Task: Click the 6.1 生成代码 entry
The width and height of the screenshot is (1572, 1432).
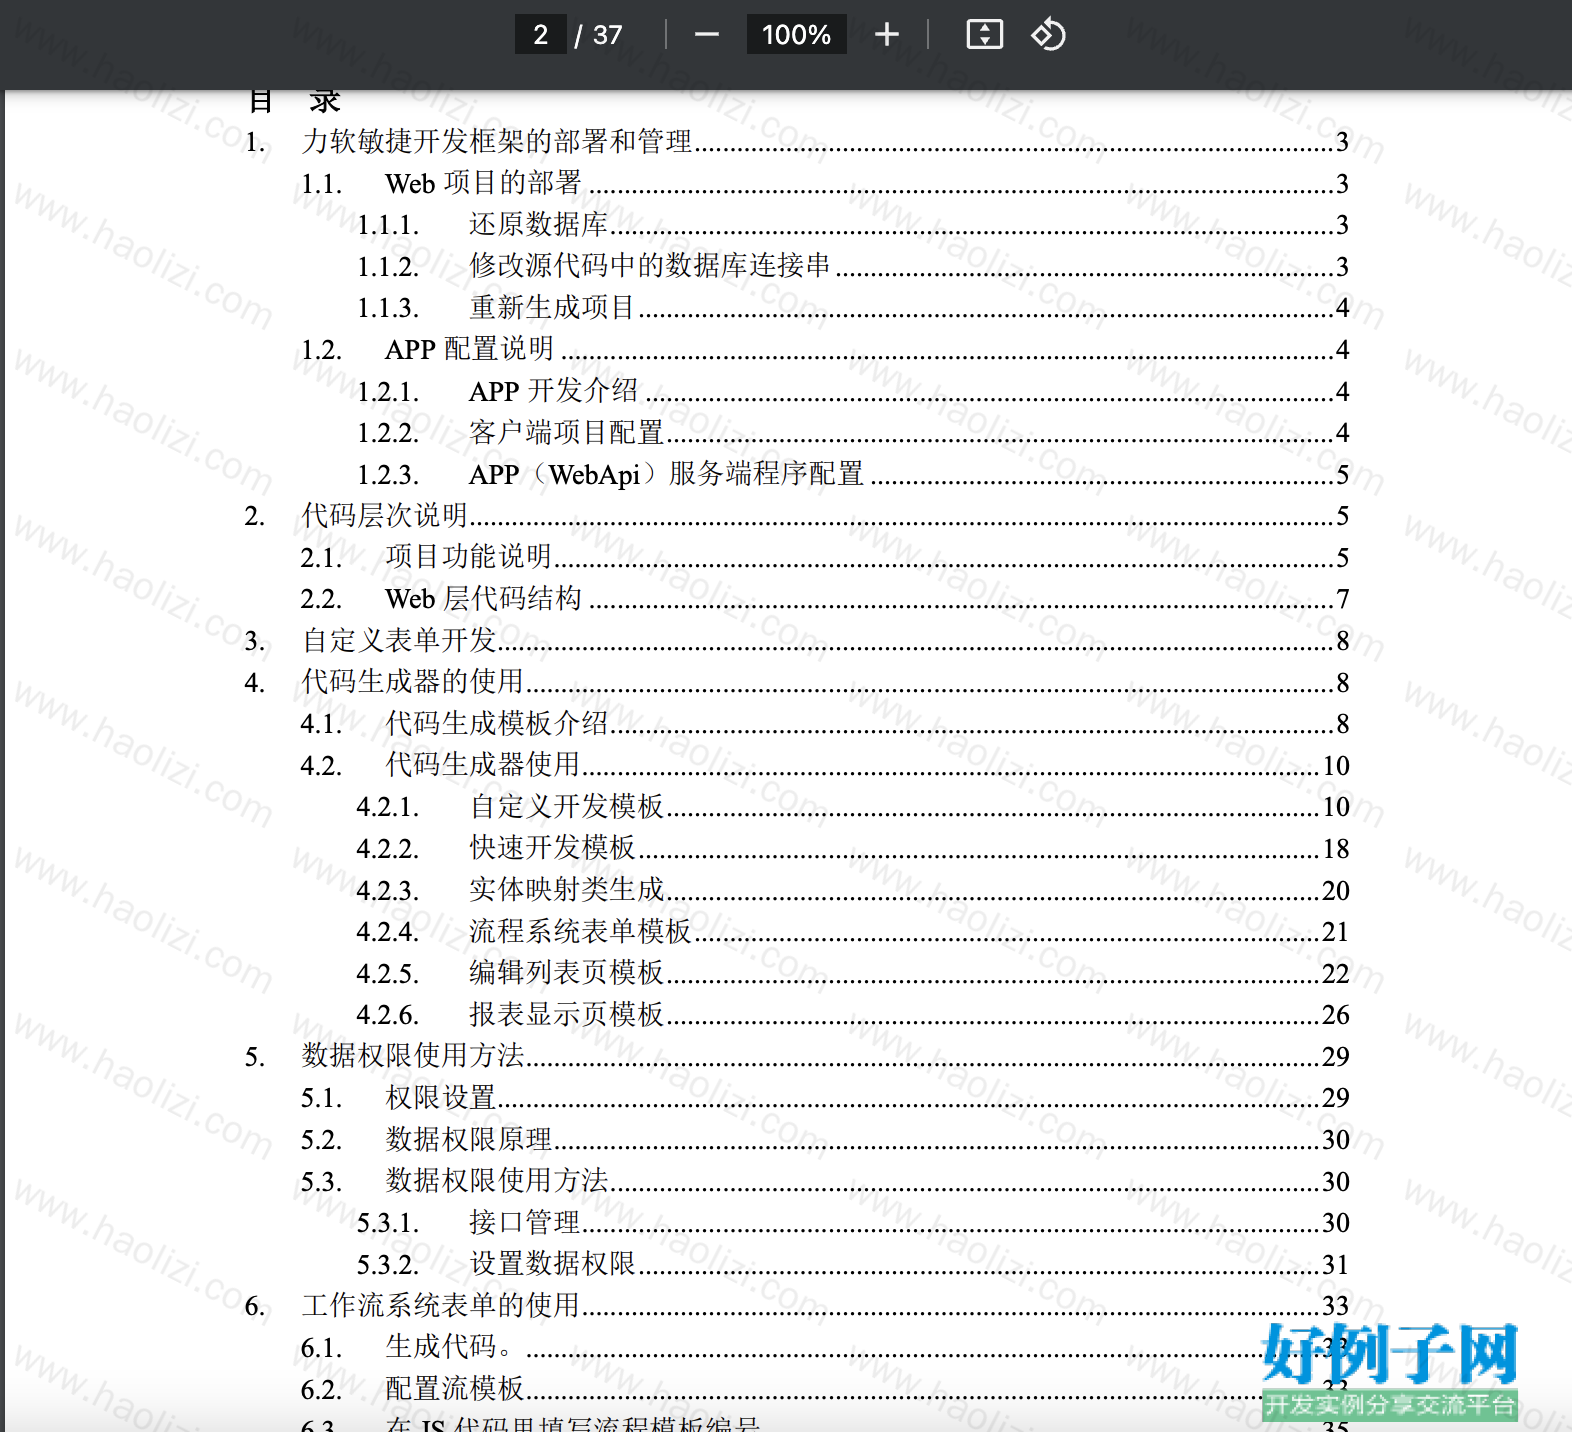Action: pos(825,1348)
